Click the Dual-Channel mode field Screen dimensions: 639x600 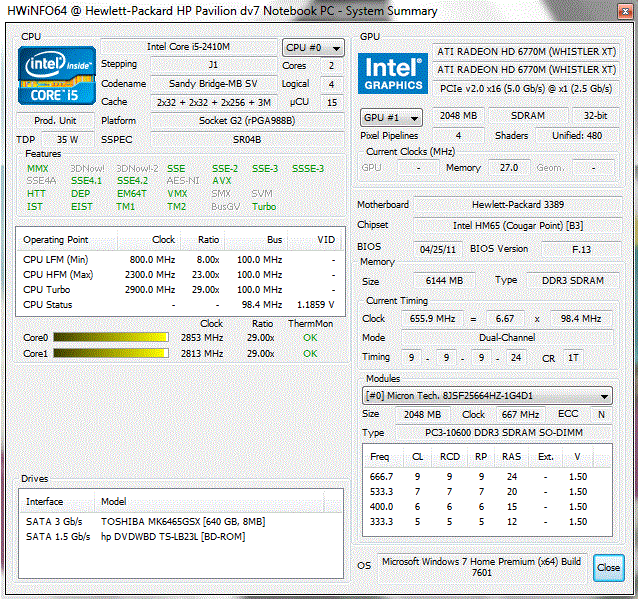click(x=507, y=338)
